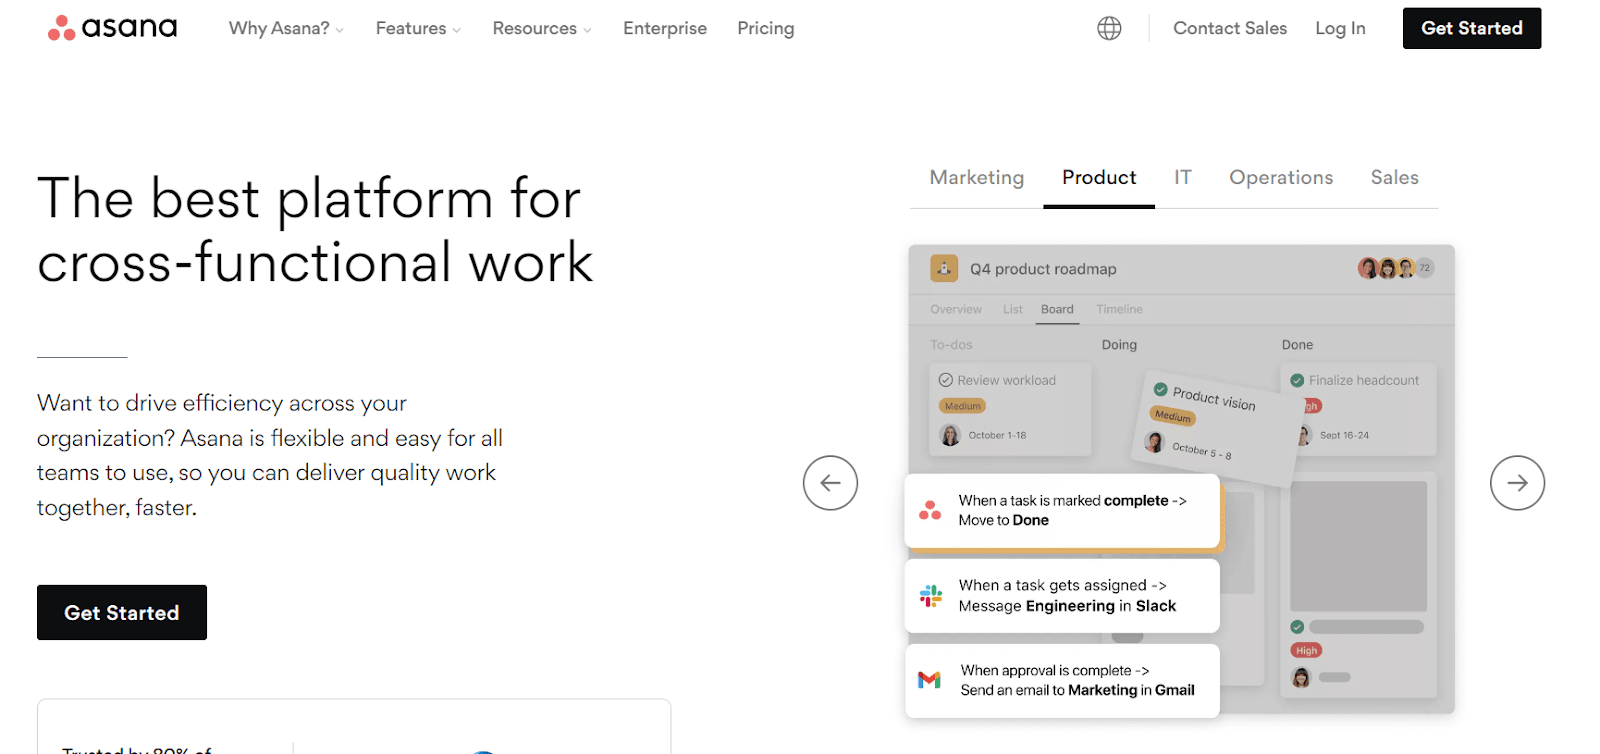Click the 'Done' column heading
Screen dimensions: 1600x754
(x=1297, y=344)
